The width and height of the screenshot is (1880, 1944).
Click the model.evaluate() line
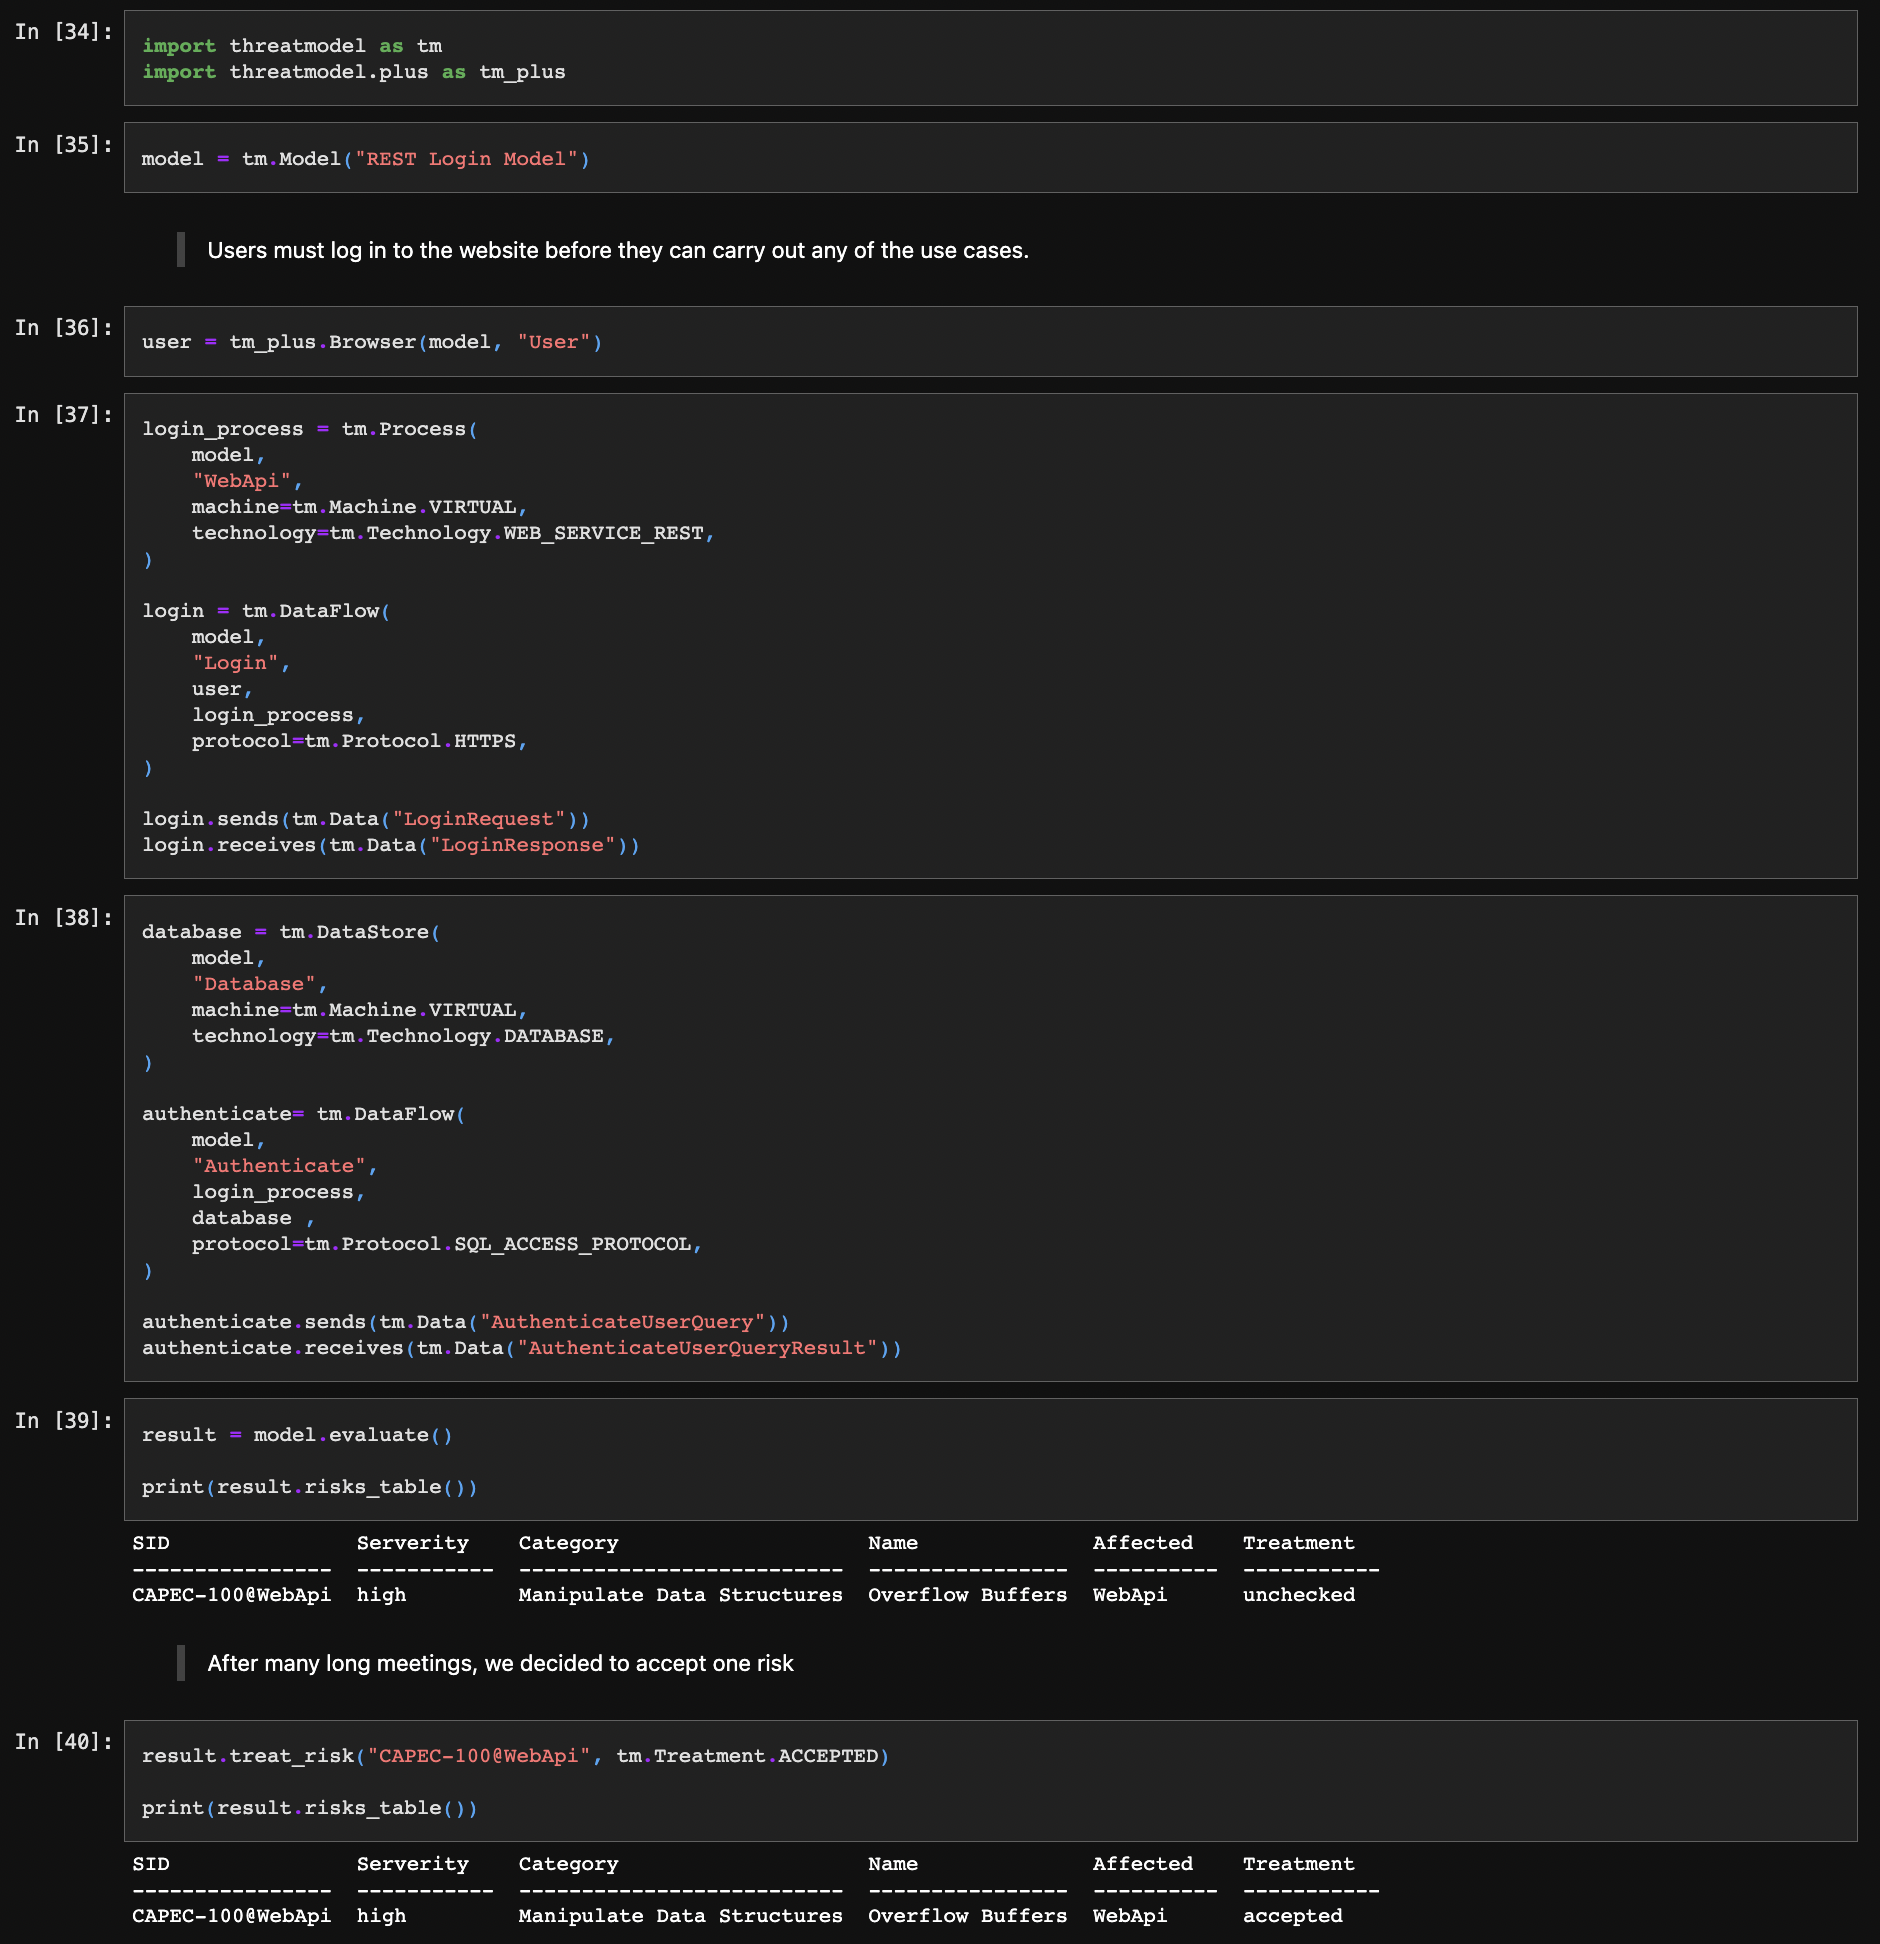[297, 1435]
